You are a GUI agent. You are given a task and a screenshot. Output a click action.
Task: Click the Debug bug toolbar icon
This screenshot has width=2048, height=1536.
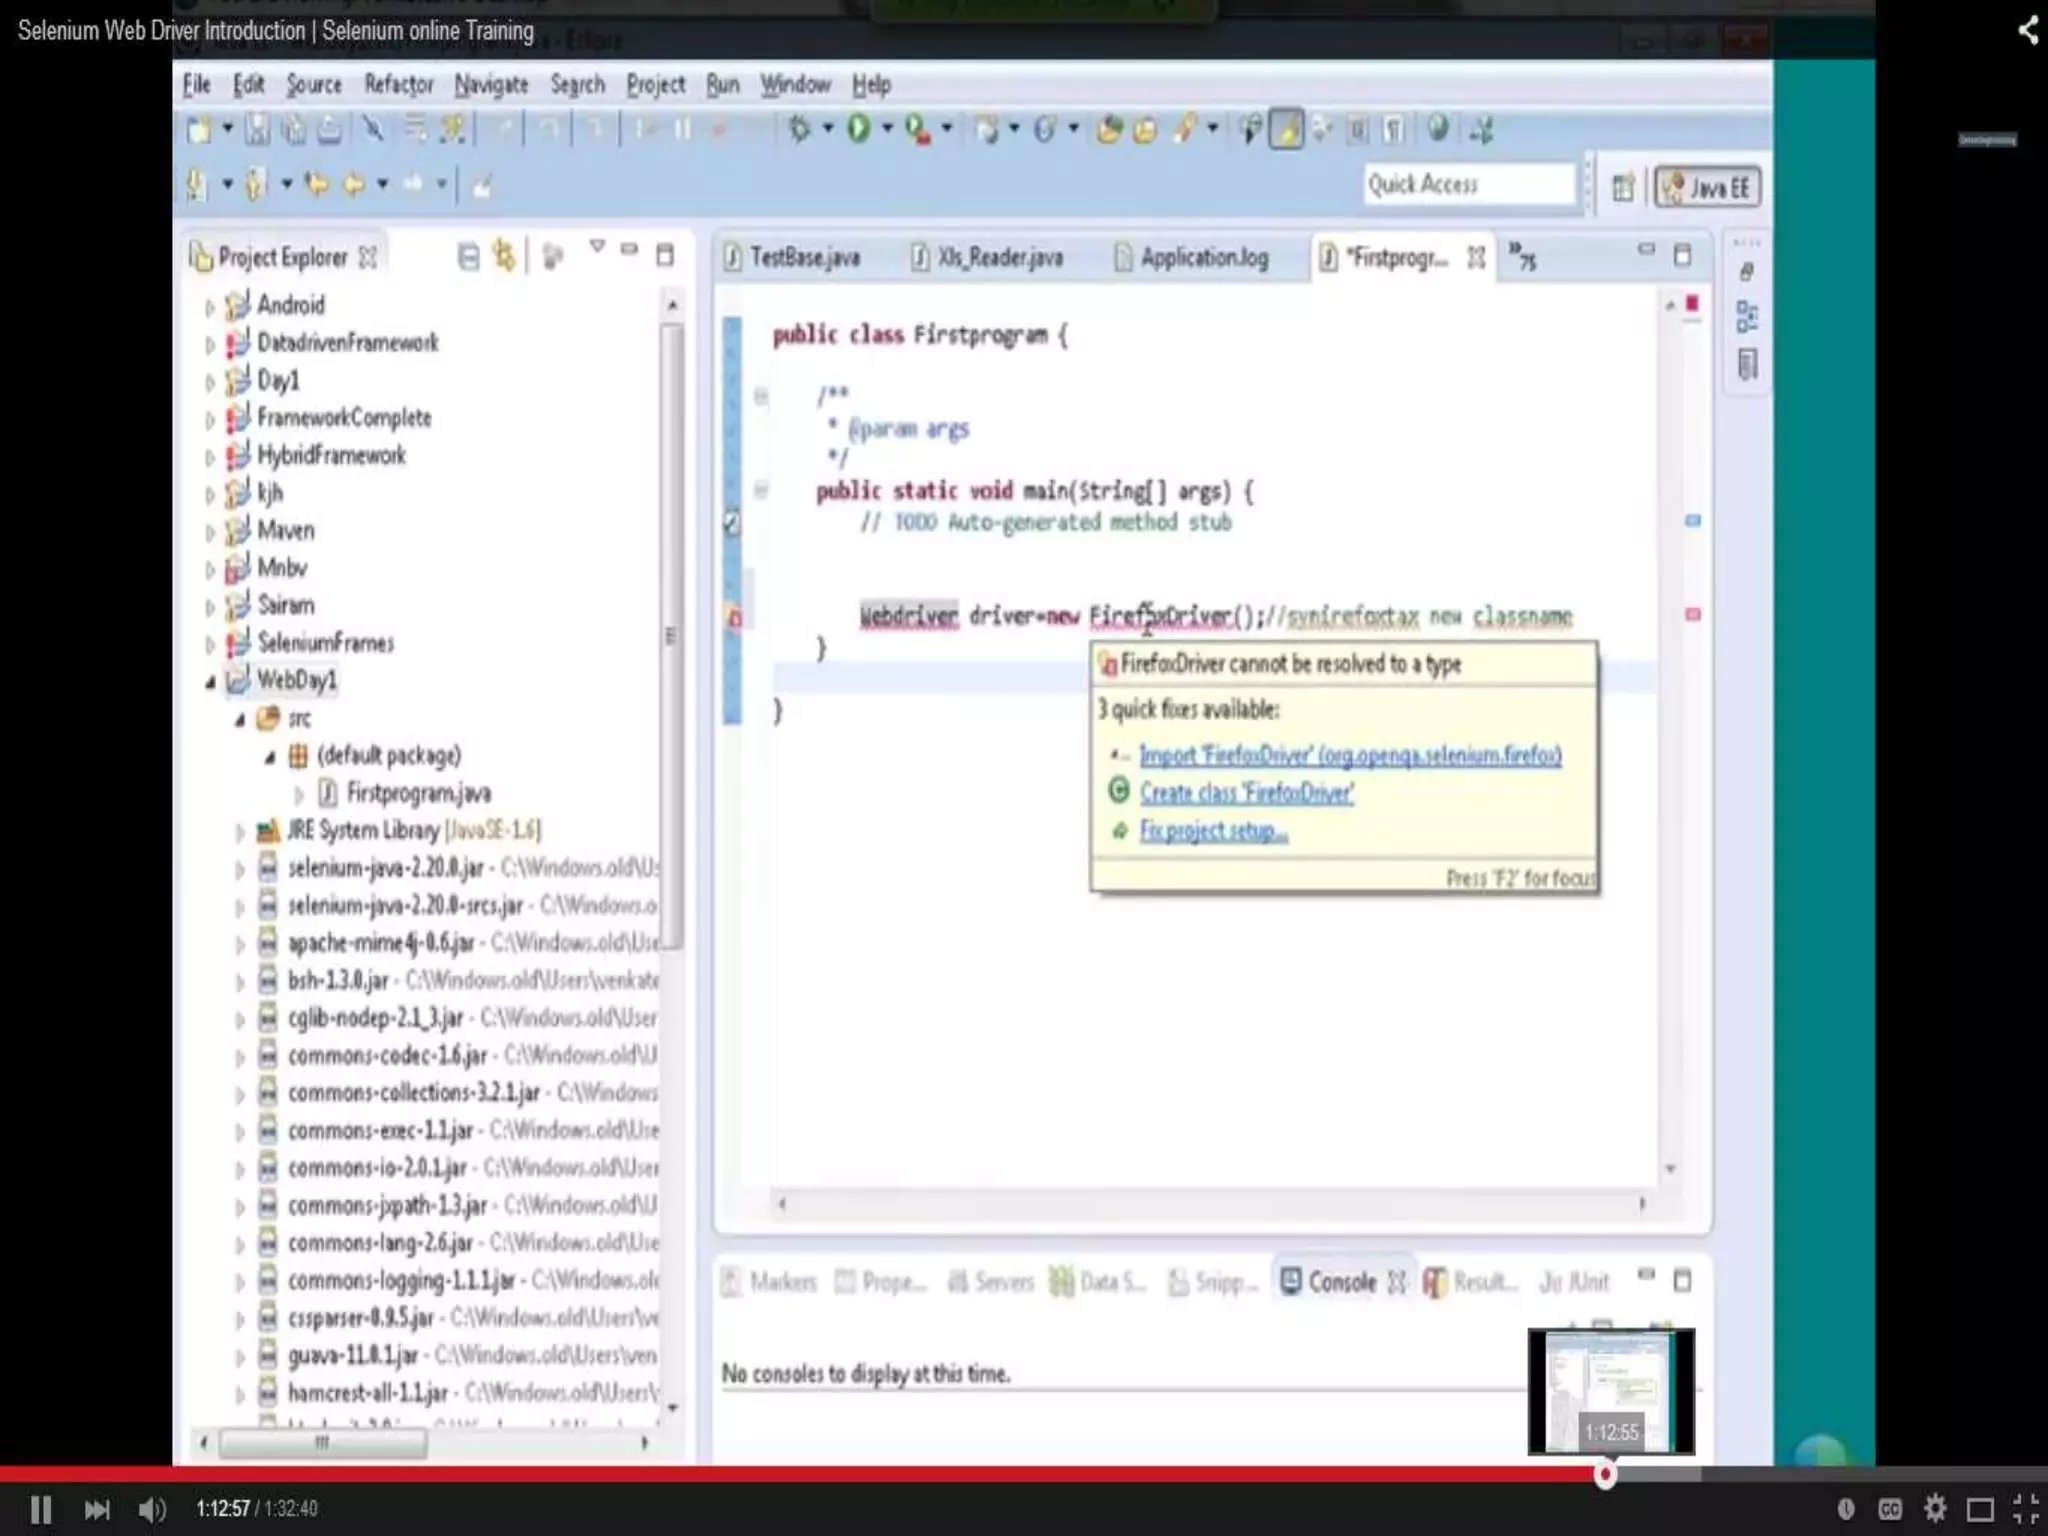coord(799,129)
